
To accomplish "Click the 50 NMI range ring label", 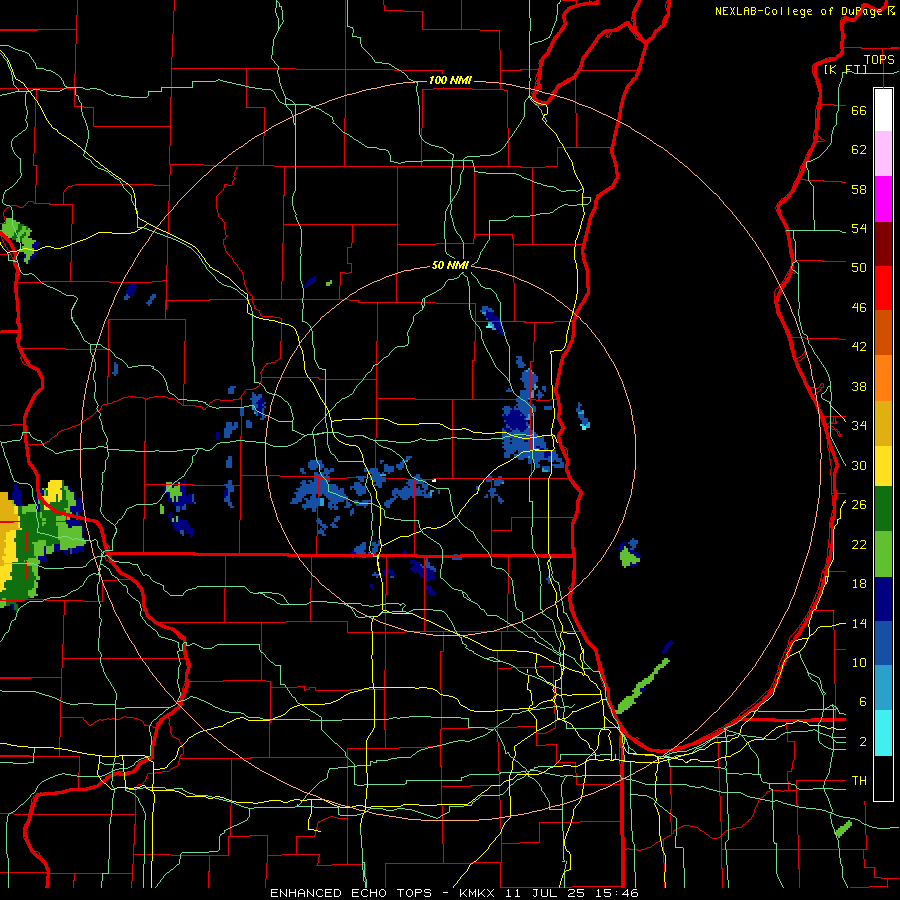I will pyautogui.click(x=450, y=265).
